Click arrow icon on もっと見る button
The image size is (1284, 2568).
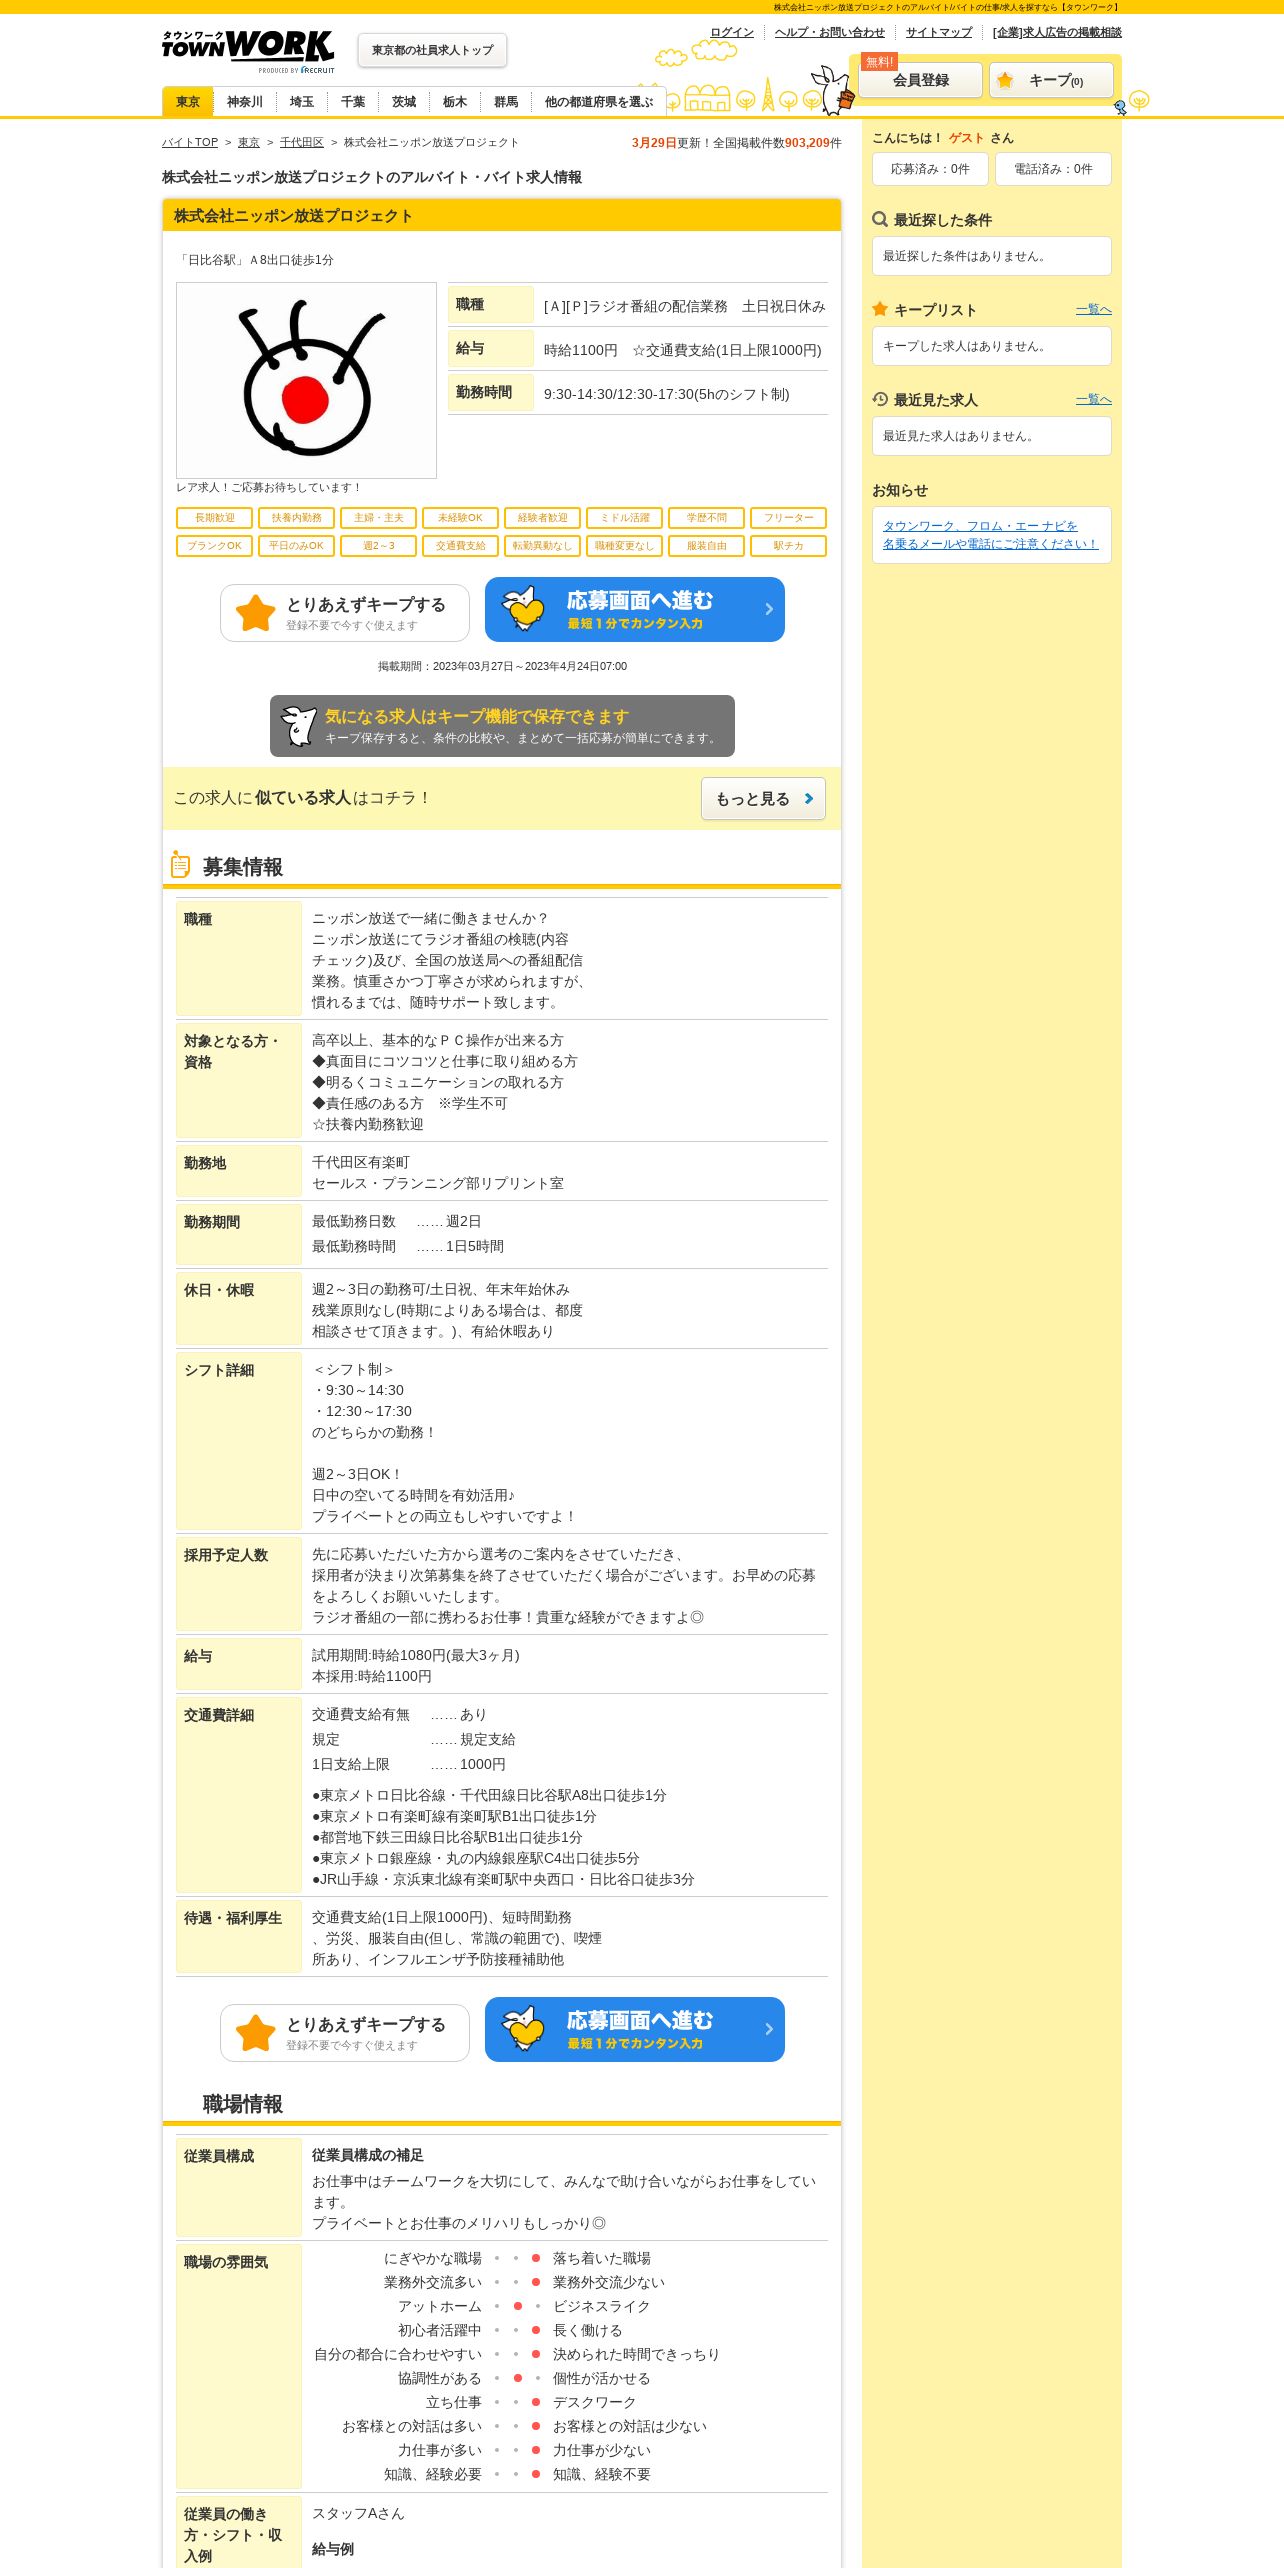[x=809, y=798]
